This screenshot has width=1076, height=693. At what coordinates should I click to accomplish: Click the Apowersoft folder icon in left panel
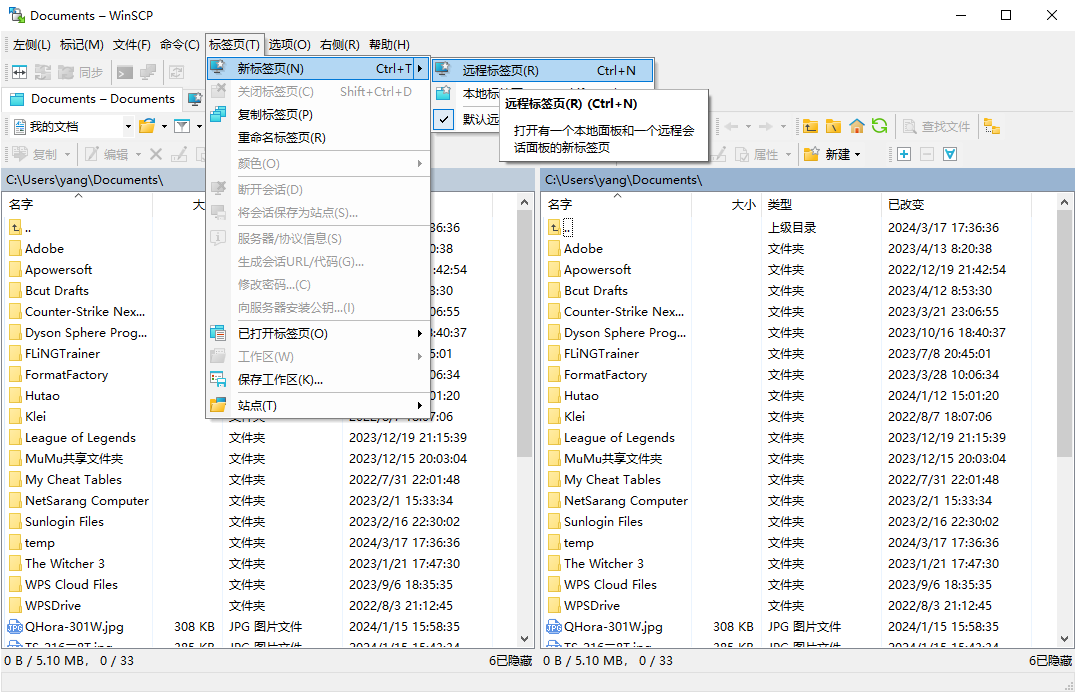15,270
